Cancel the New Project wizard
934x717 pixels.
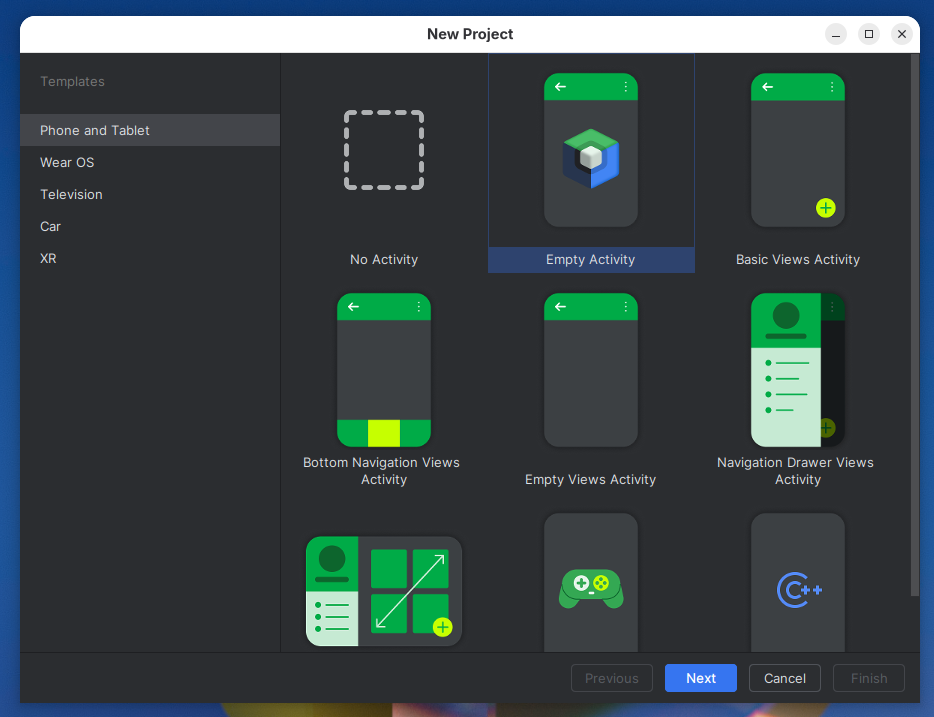point(784,678)
